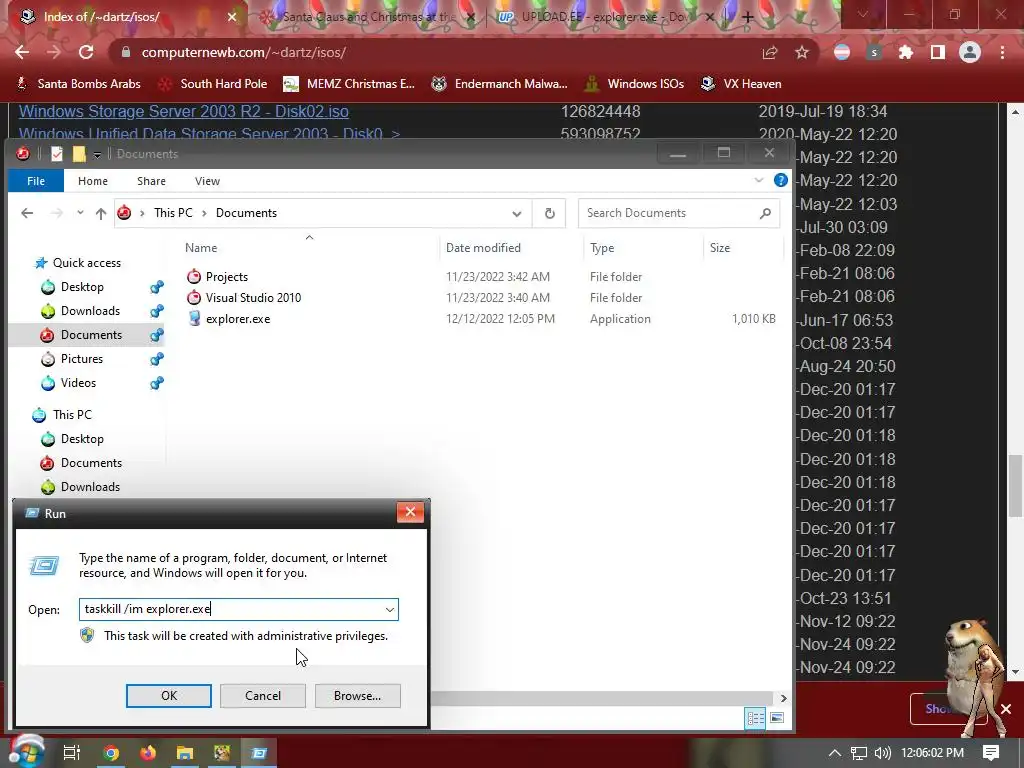The height and width of the screenshot is (768, 1024).
Task: Show hidden system tray icons
Action: point(835,753)
